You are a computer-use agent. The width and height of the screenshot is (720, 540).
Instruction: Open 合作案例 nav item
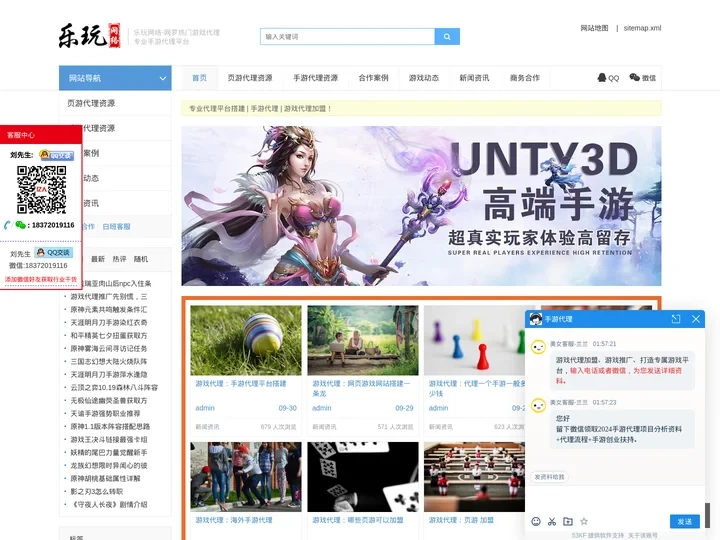tap(373, 78)
